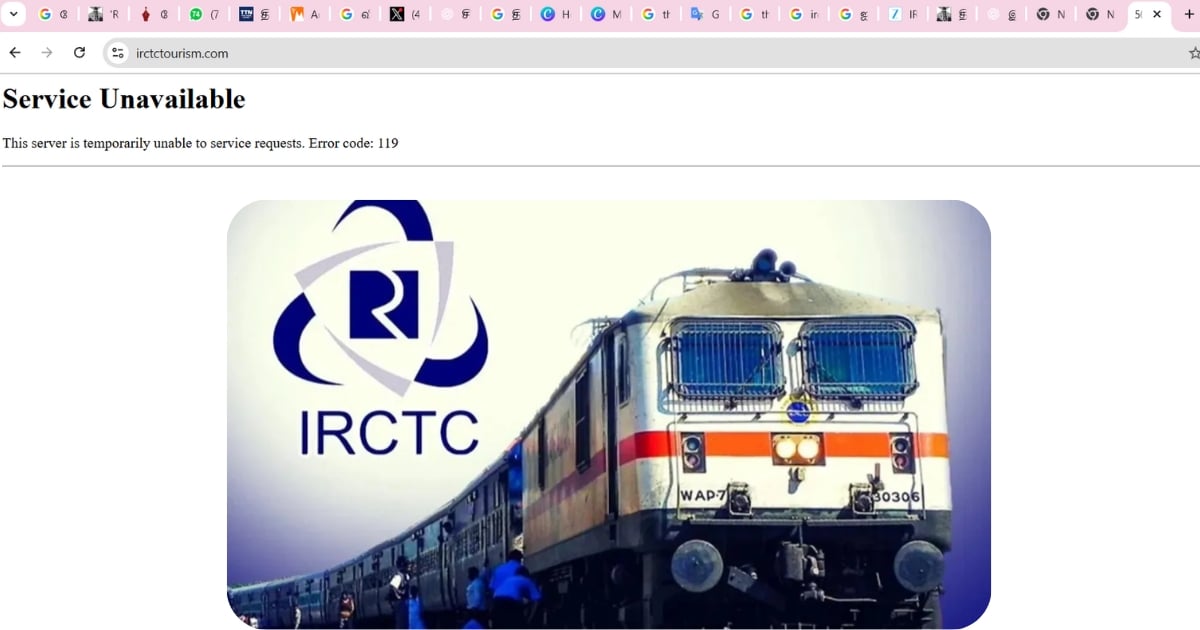Open the Google Translate tab
The height and width of the screenshot is (630, 1200).
point(704,14)
